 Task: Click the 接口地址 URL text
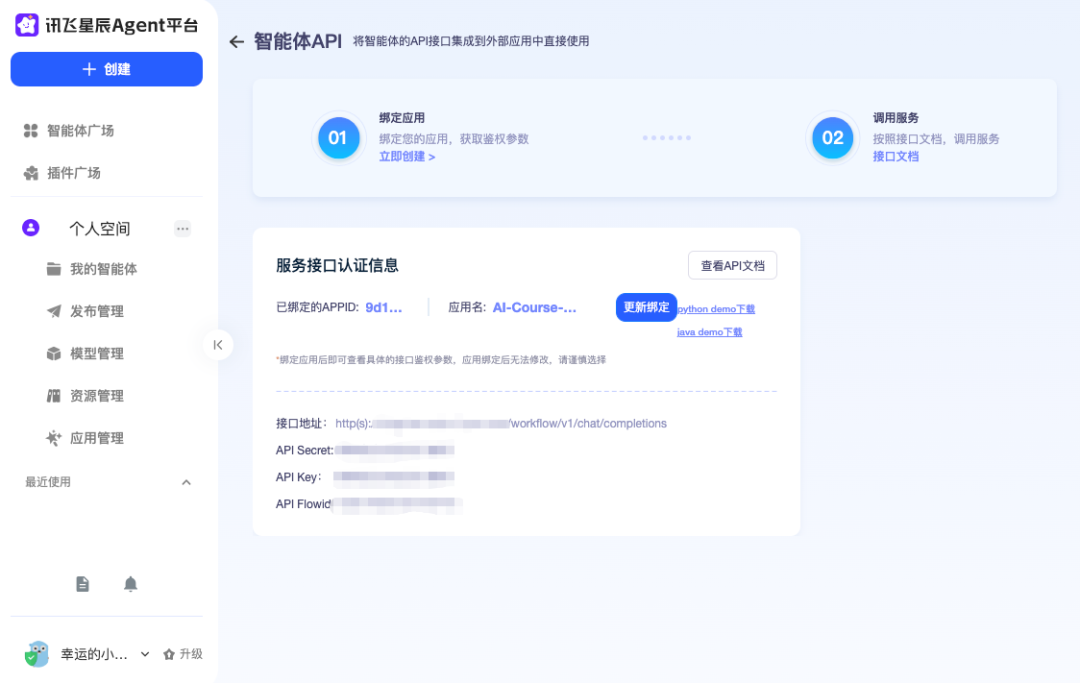click(x=501, y=423)
